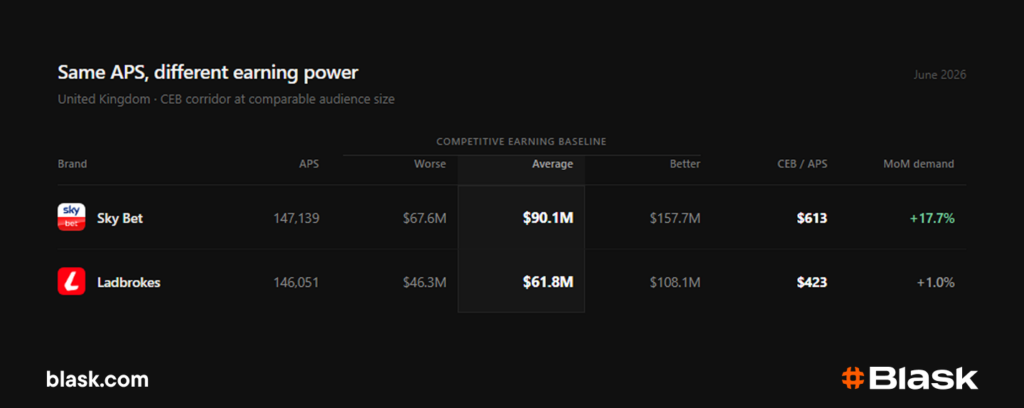Sort by the Worse column header
1024x408 pixels.
pos(430,164)
